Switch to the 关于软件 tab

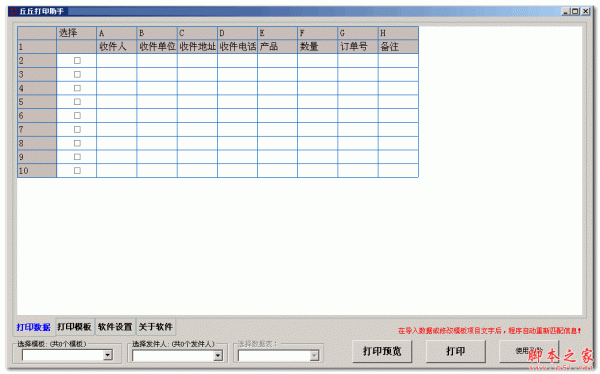pyautogui.click(x=155, y=327)
